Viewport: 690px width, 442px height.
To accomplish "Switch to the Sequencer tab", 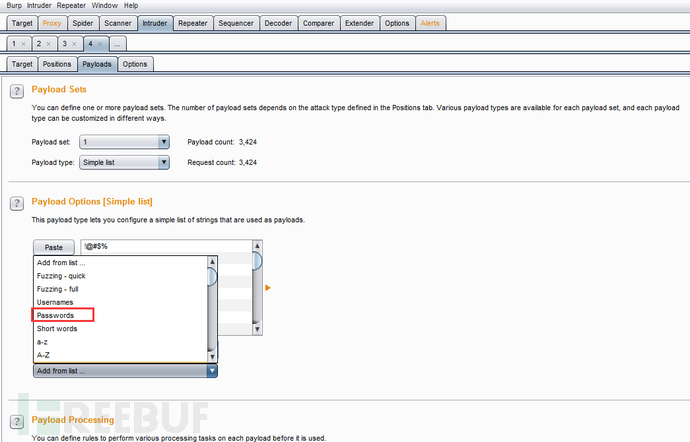I will coord(236,23).
